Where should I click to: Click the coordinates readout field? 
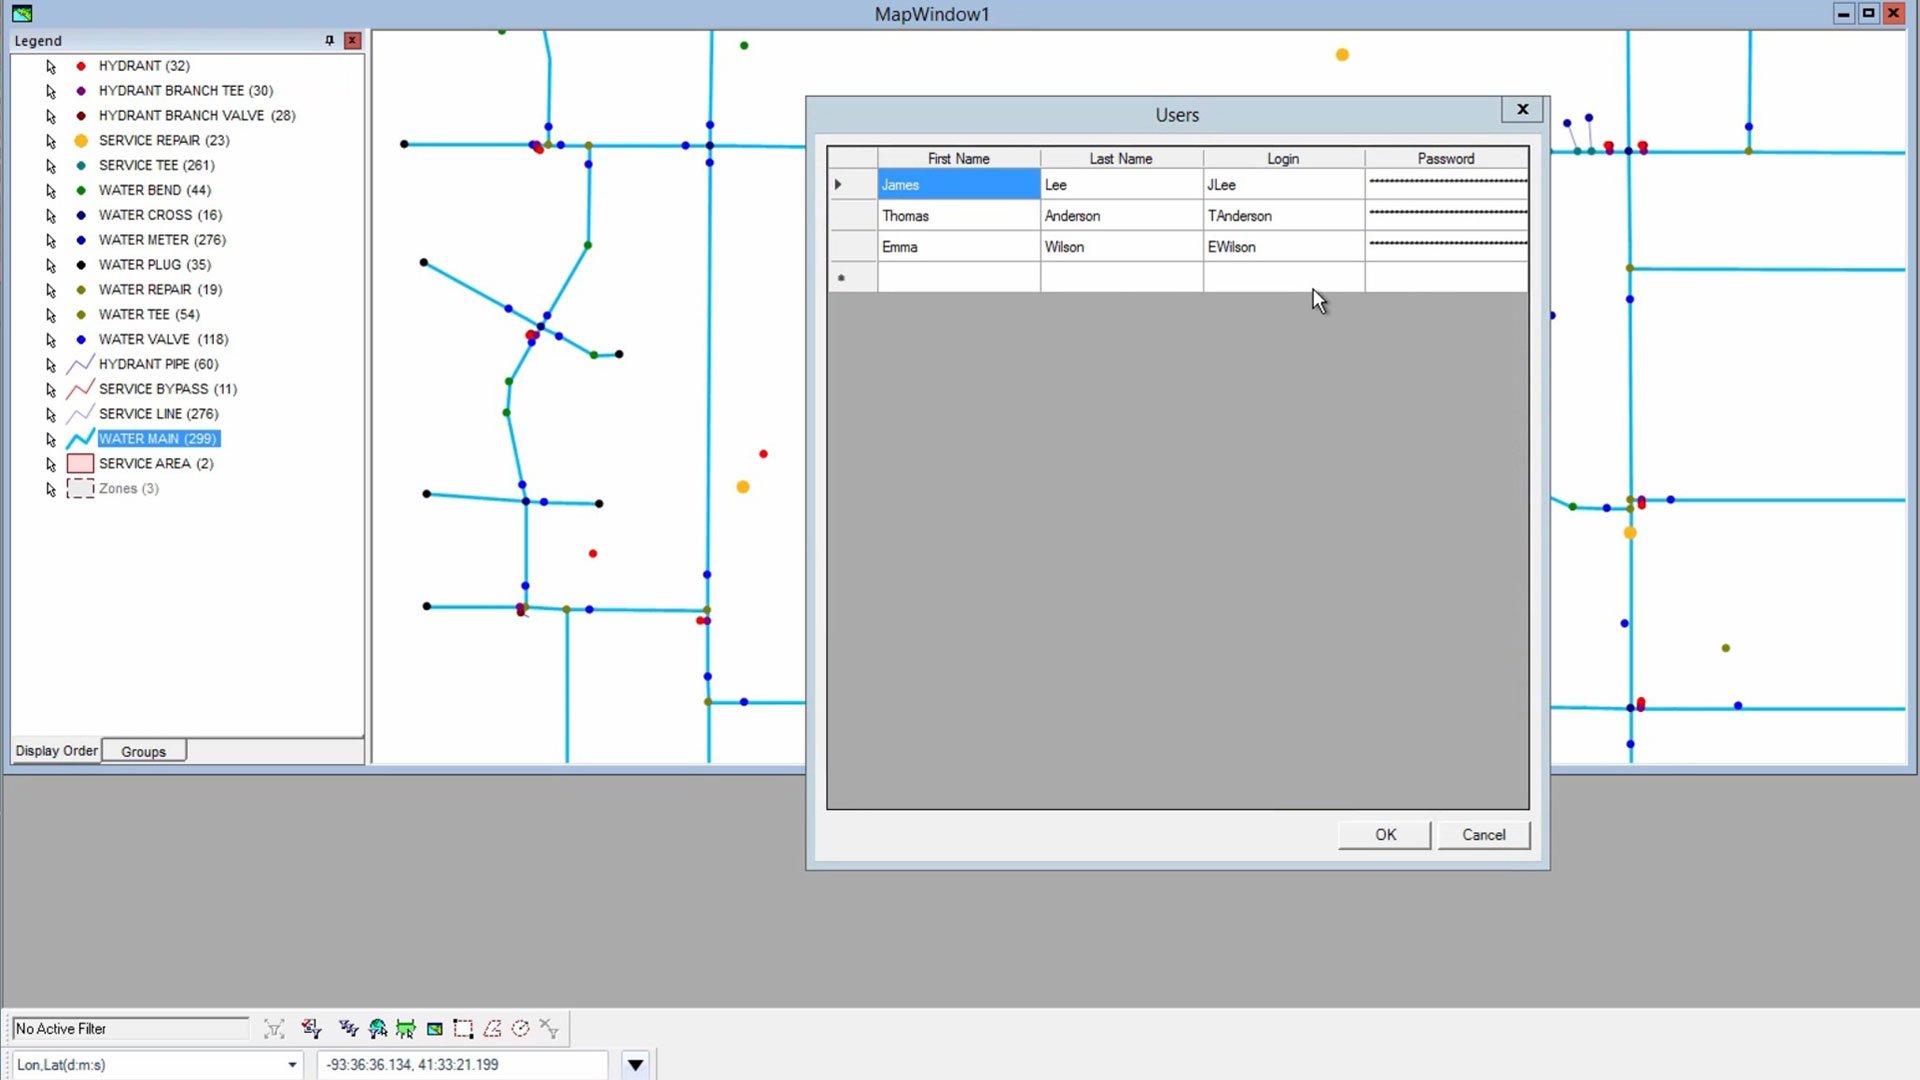(462, 1065)
